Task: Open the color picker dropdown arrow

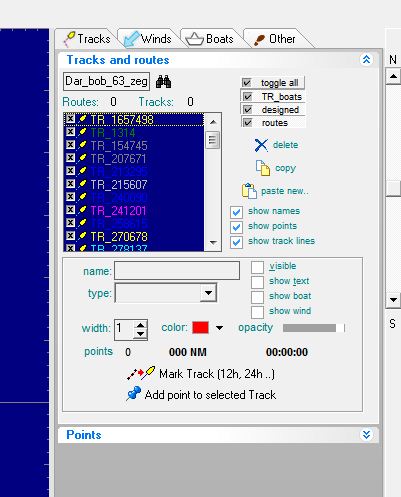Action: pos(219,328)
